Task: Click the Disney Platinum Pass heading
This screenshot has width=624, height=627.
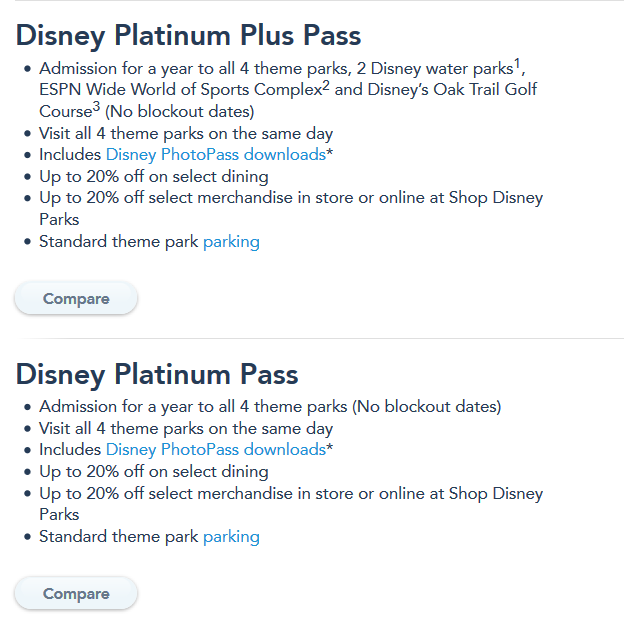Action: 157,375
